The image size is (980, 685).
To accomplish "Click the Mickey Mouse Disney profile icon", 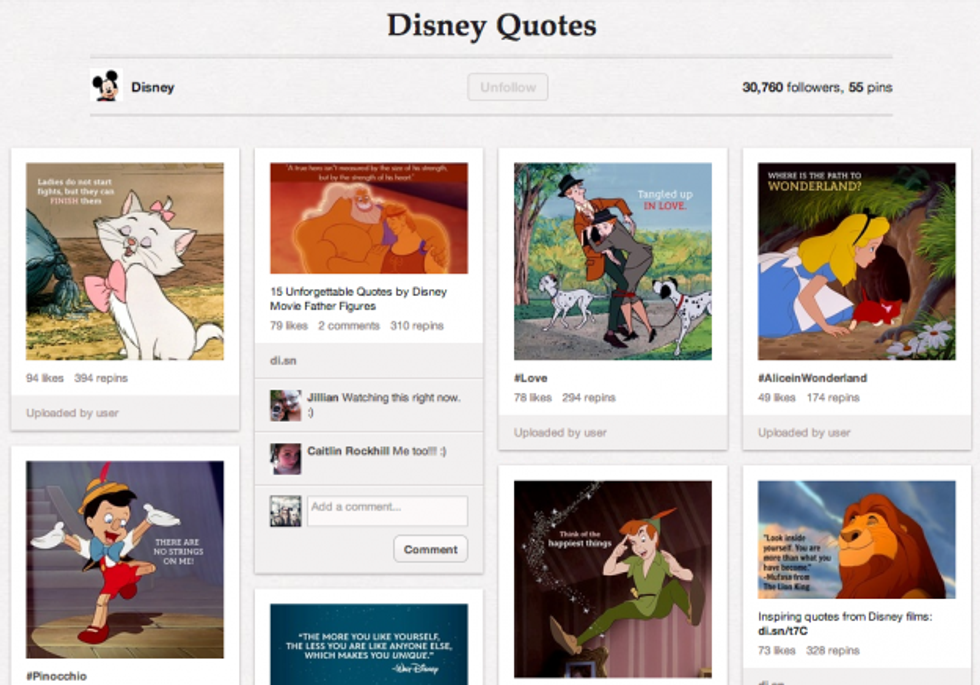I will 105,87.
